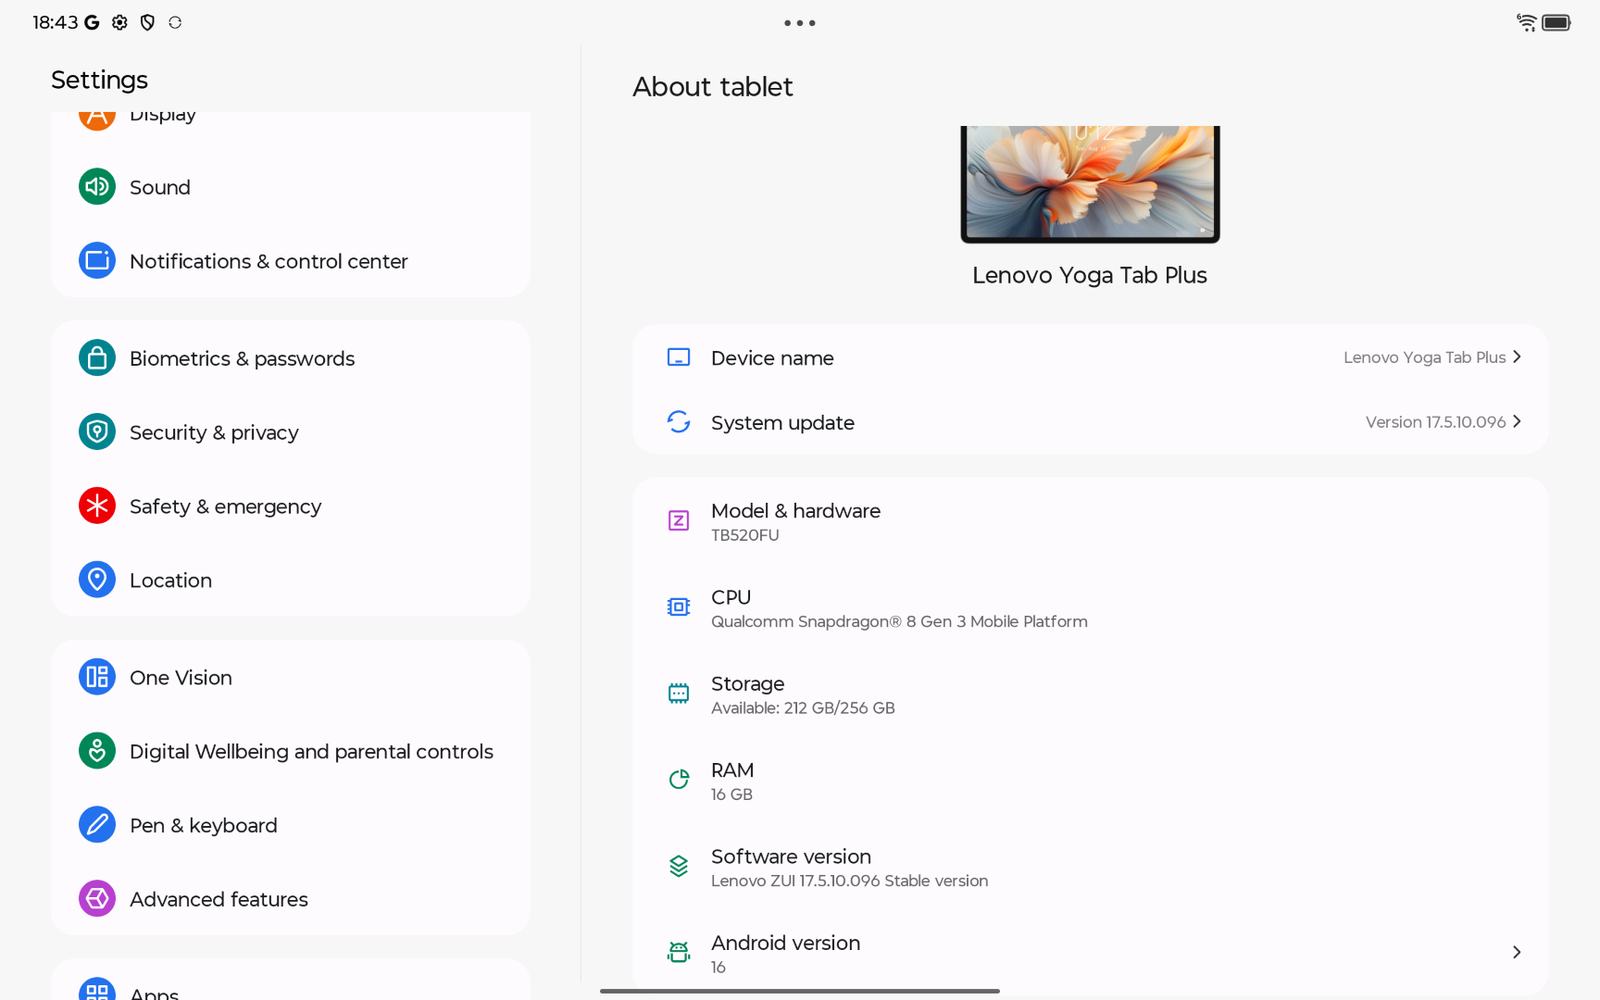Image resolution: width=1600 pixels, height=1000 pixels.
Task: Tap the Sound speaker icon
Action: (97, 187)
